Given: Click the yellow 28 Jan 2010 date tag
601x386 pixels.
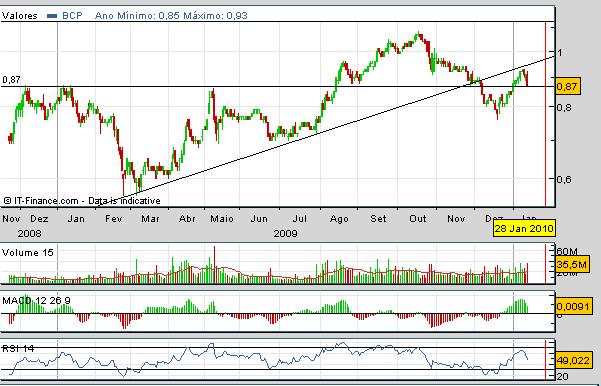Looking at the screenshot, I should click(x=524, y=228).
